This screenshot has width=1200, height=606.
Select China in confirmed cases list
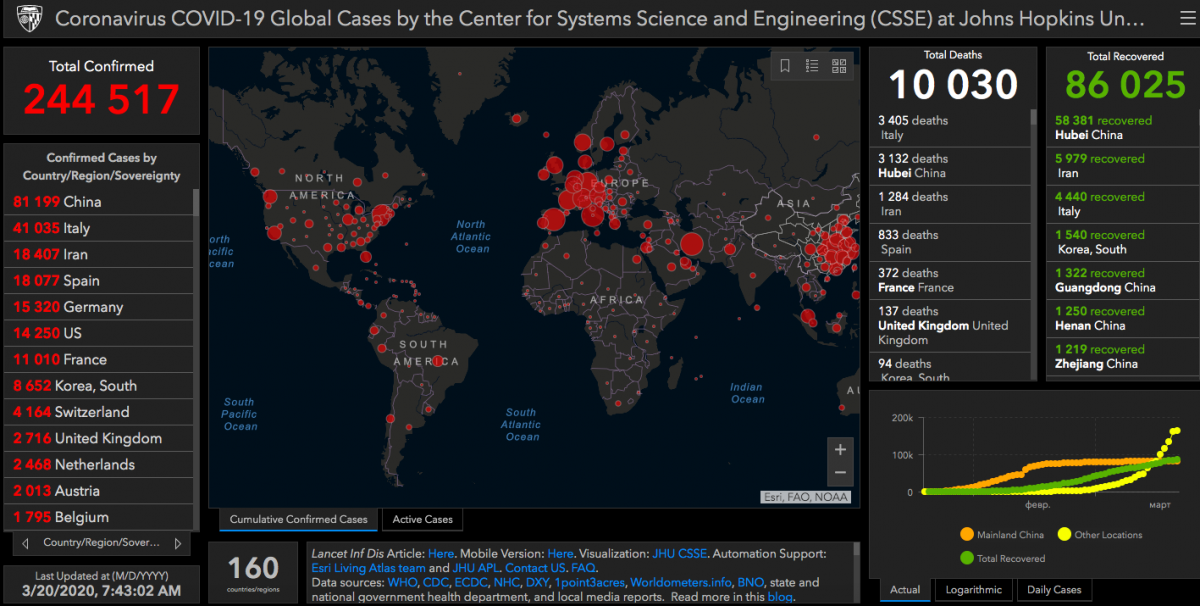tap(98, 202)
